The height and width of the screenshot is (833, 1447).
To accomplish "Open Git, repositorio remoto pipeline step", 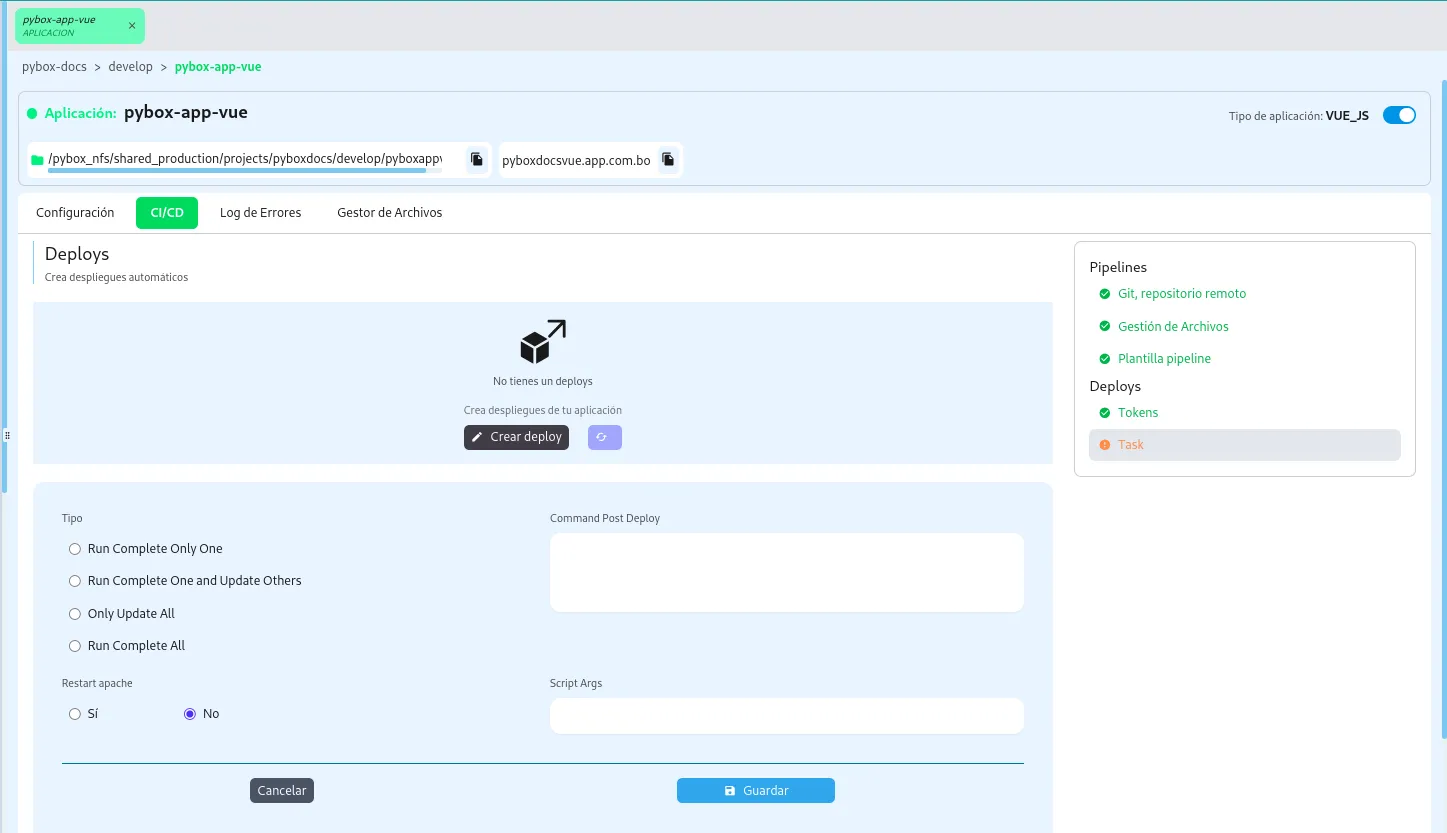I will (x=1182, y=294).
